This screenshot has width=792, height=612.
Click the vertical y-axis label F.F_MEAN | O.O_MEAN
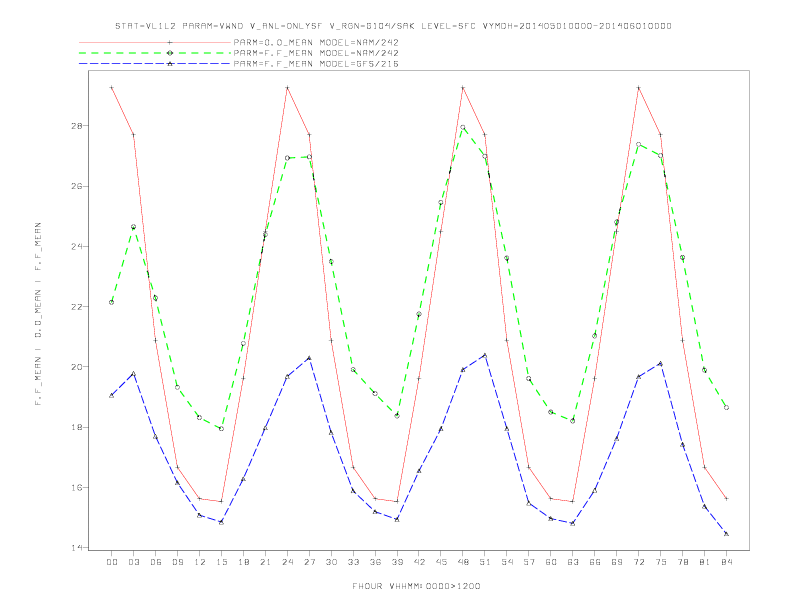pos(38,314)
